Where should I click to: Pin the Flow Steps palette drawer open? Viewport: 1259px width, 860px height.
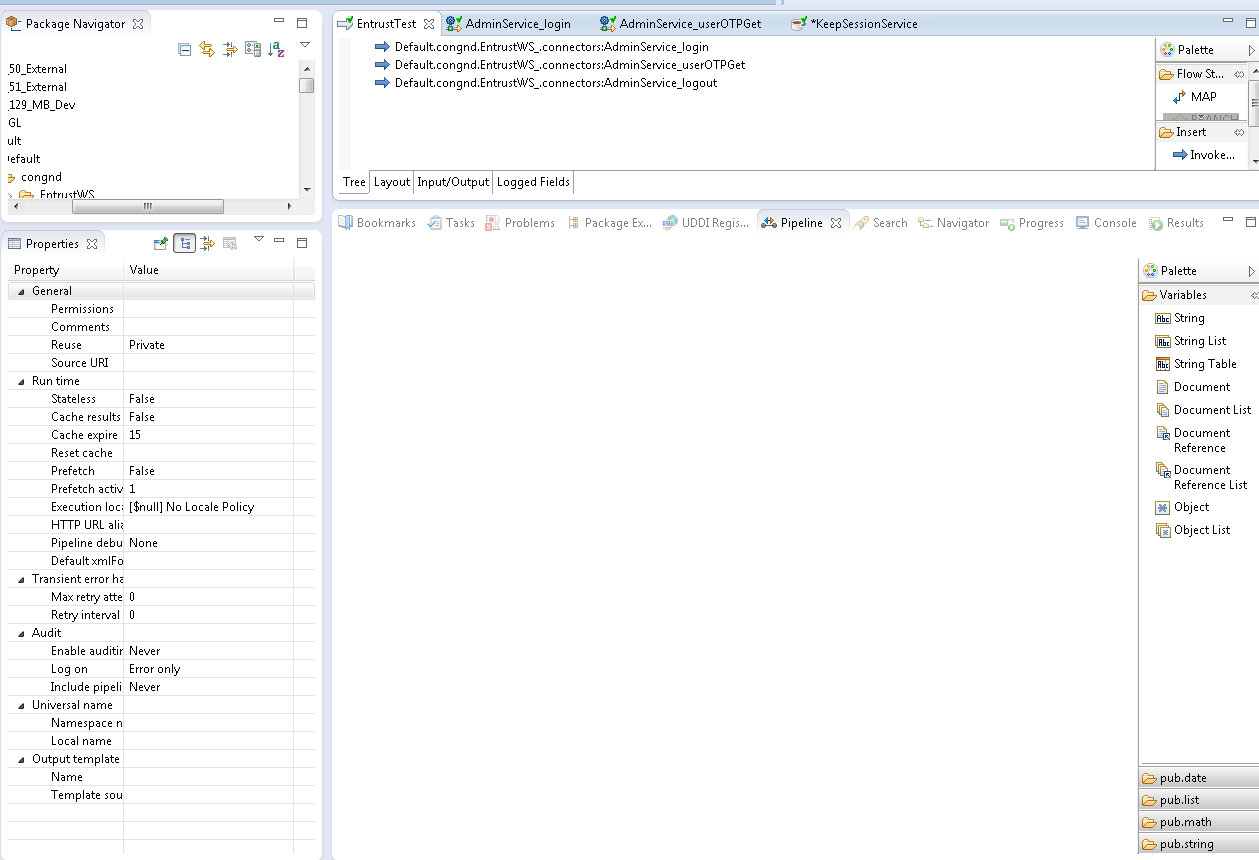point(1239,74)
